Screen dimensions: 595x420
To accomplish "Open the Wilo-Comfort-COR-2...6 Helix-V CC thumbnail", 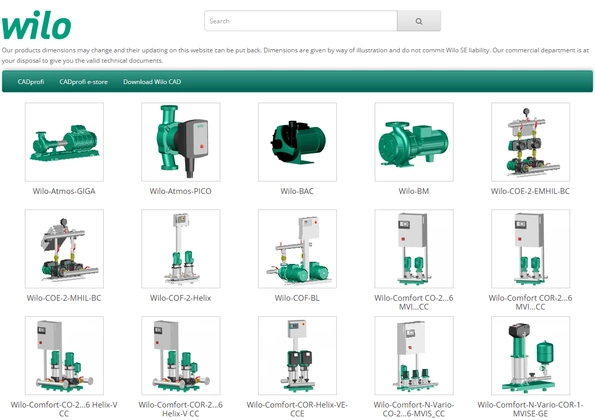I will pos(181,356).
